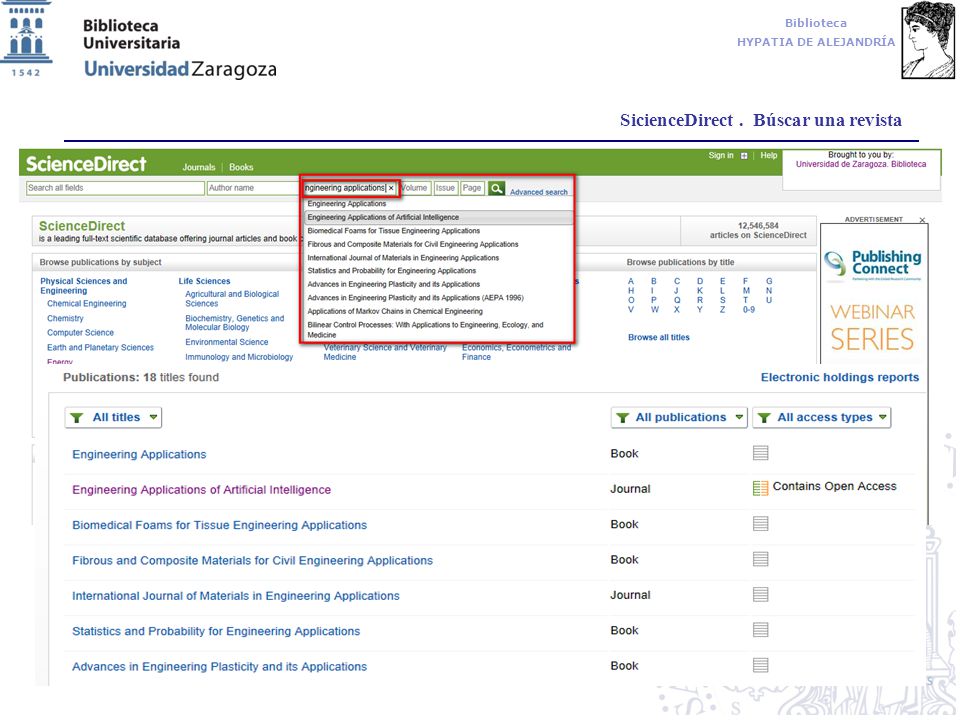Click in the Page field
The height and width of the screenshot is (720, 960).
(472, 188)
